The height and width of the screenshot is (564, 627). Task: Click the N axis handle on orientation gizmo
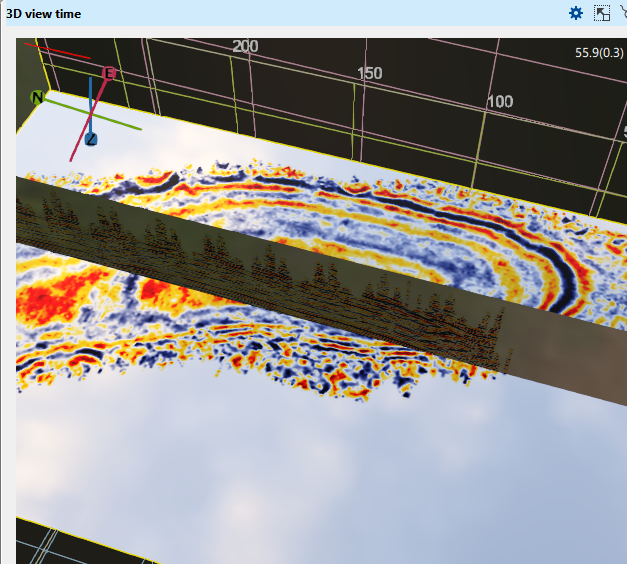click(37, 98)
